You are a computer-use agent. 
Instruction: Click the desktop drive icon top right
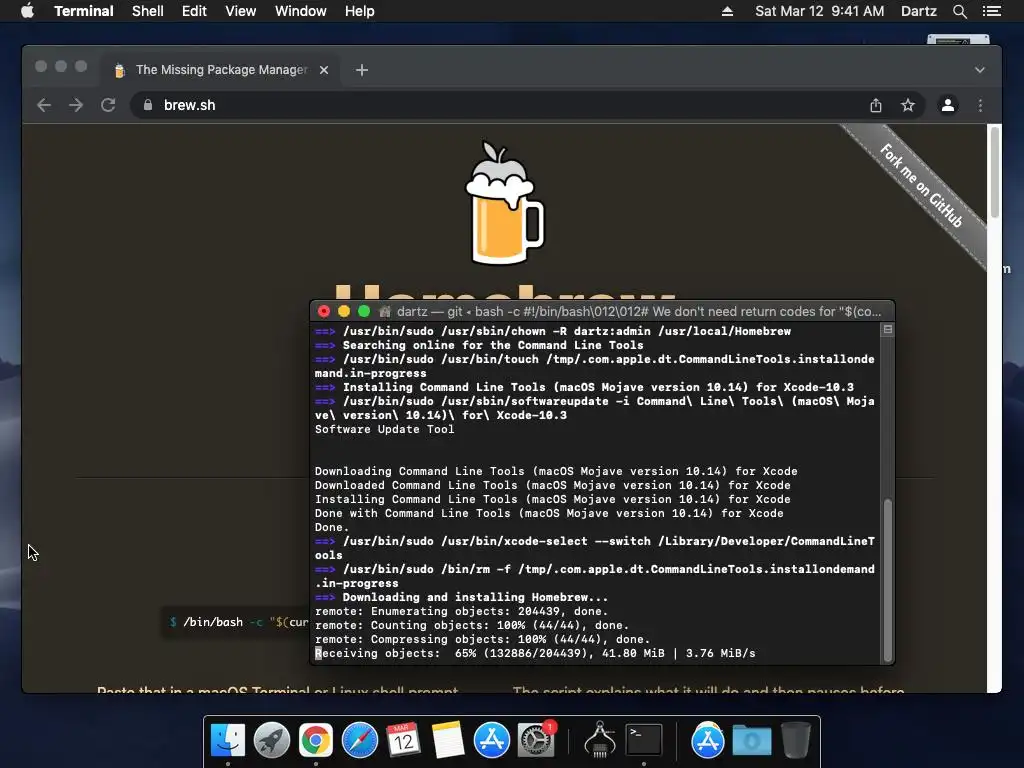[x=959, y=40]
